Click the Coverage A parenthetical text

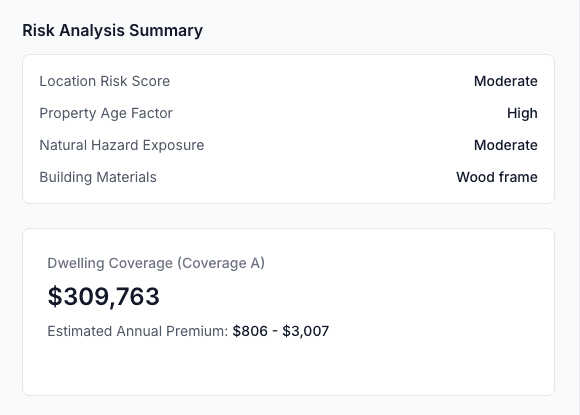(221, 263)
